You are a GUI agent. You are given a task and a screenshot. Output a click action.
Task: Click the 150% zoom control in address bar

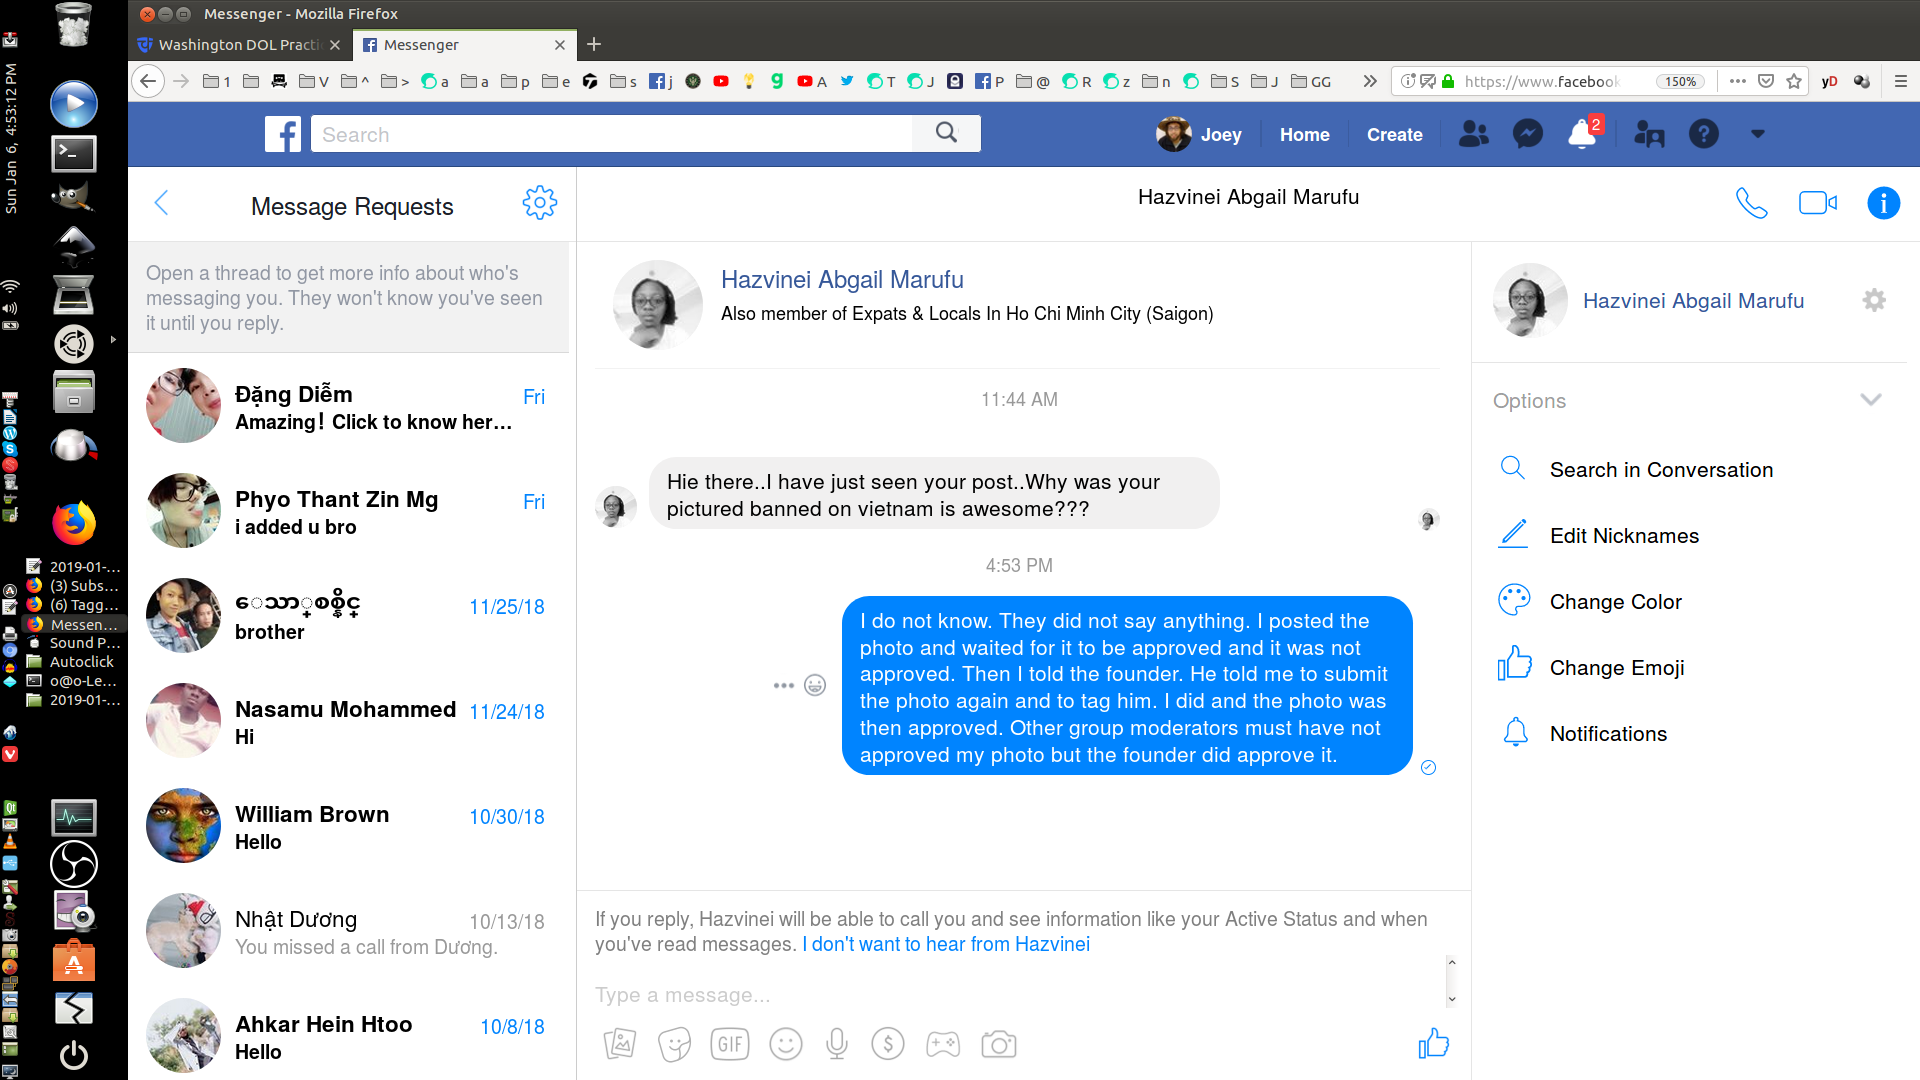[1679, 81]
